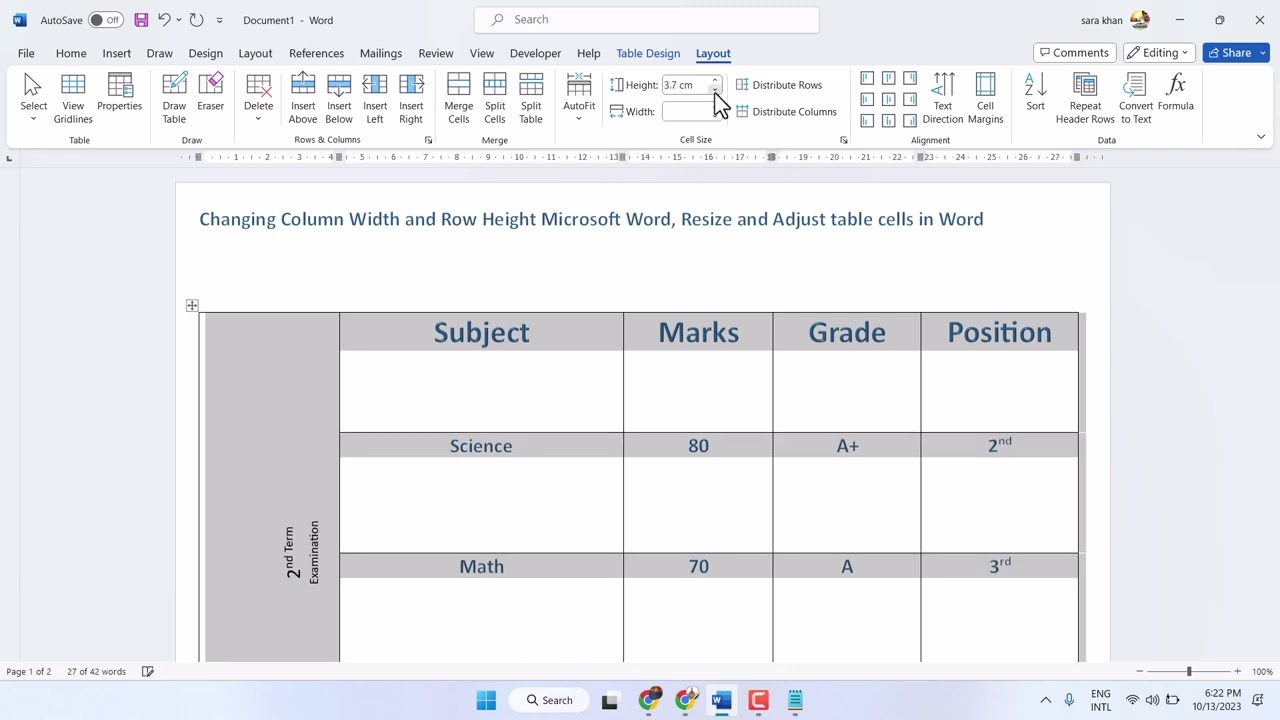The width and height of the screenshot is (1280, 720).
Task: Change the cell Text Direction
Action: (943, 99)
